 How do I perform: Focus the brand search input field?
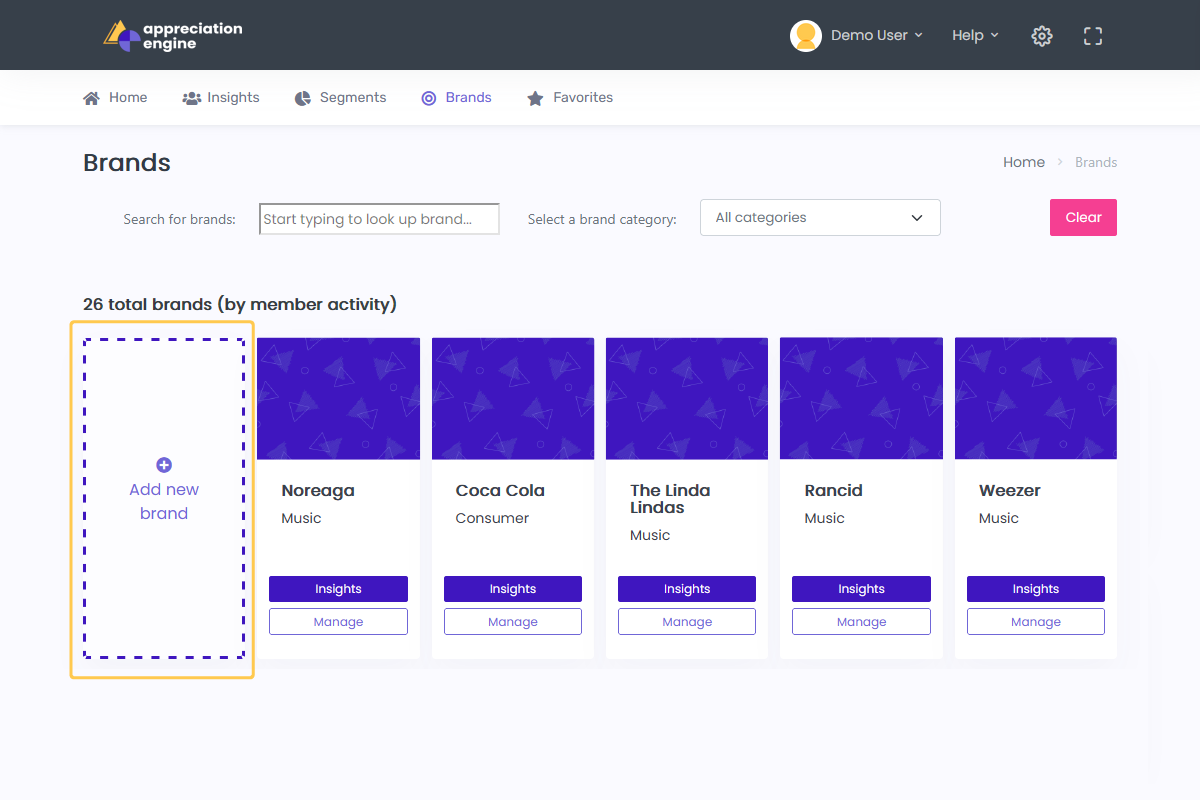pyautogui.click(x=379, y=219)
